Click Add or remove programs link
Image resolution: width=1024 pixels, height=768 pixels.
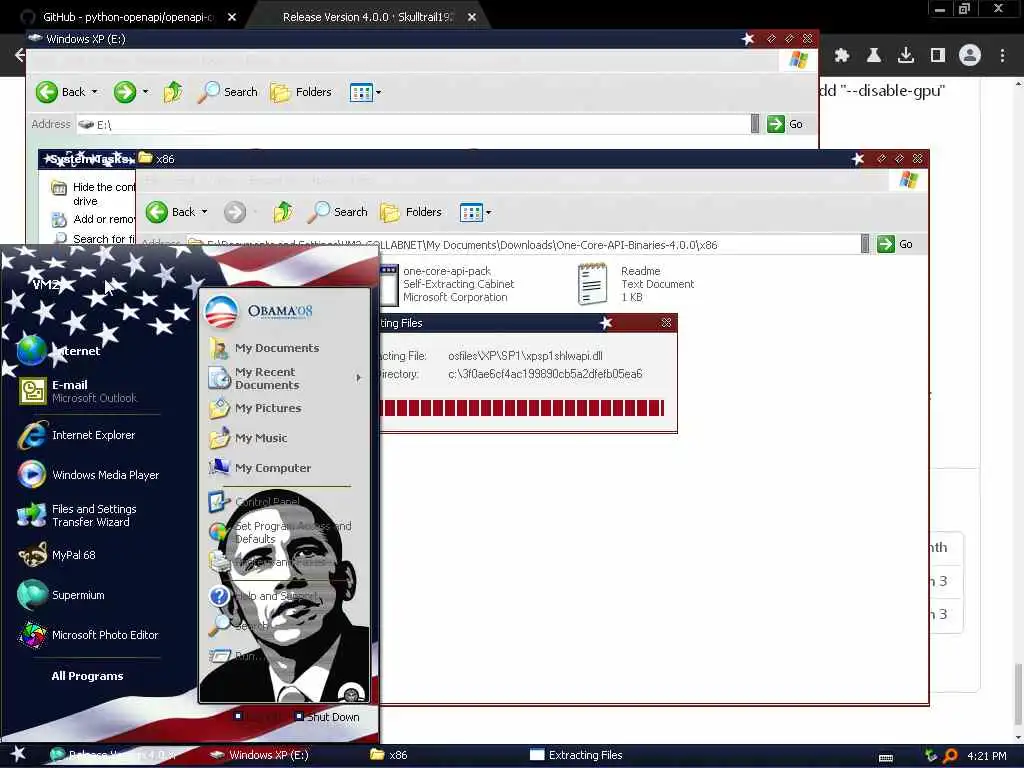point(93,219)
